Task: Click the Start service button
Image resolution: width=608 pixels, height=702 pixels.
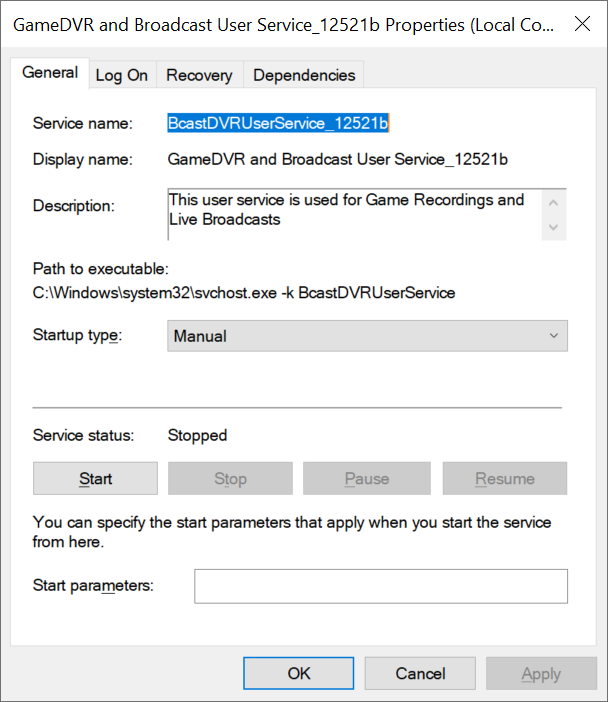Action: [95, 479]
